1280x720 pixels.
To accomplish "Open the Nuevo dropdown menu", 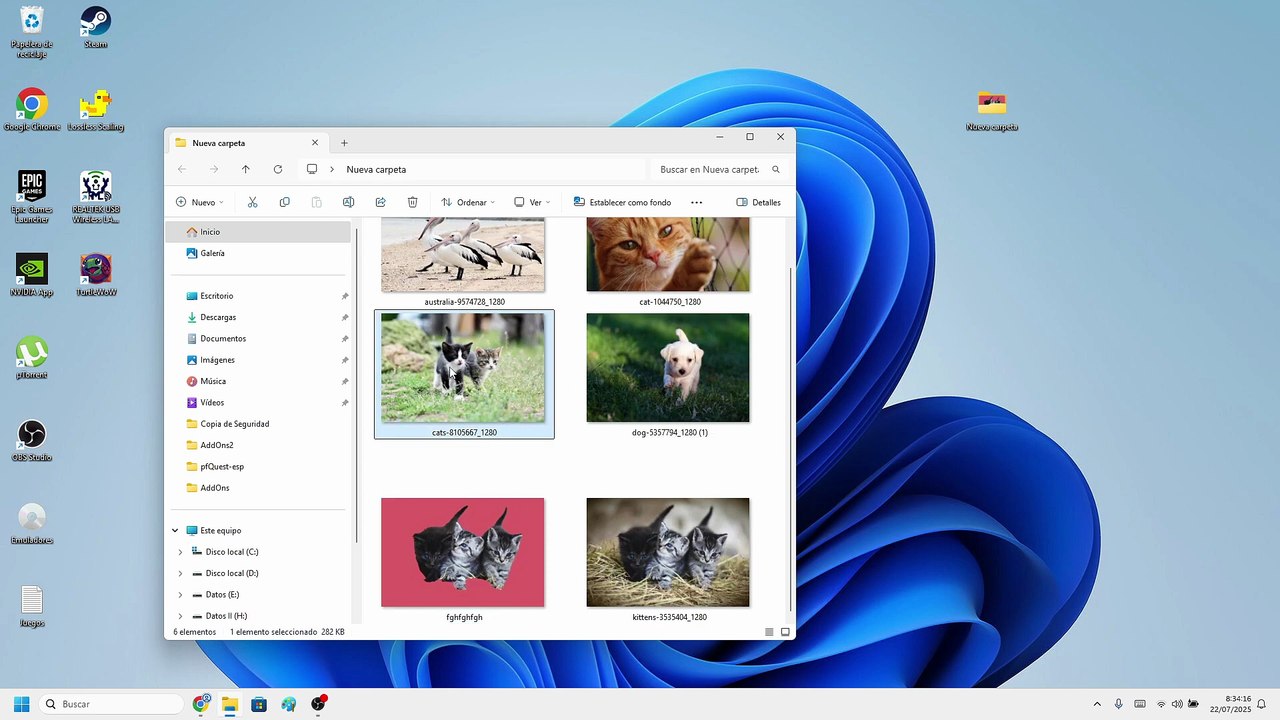I will point(200,202).
